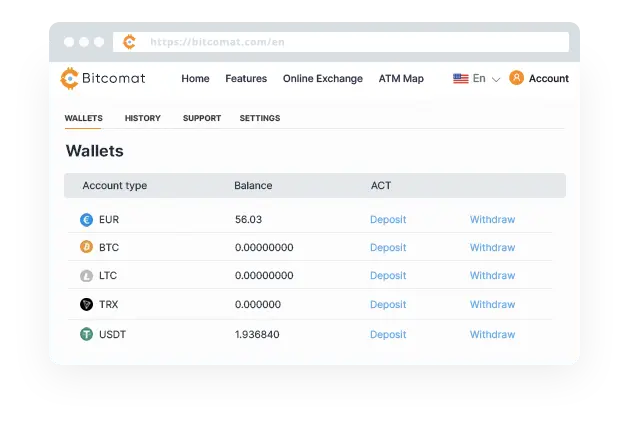Click the orange Account avatar icon
This screenshot has height=447, width=631.
[x=516, y=78]
